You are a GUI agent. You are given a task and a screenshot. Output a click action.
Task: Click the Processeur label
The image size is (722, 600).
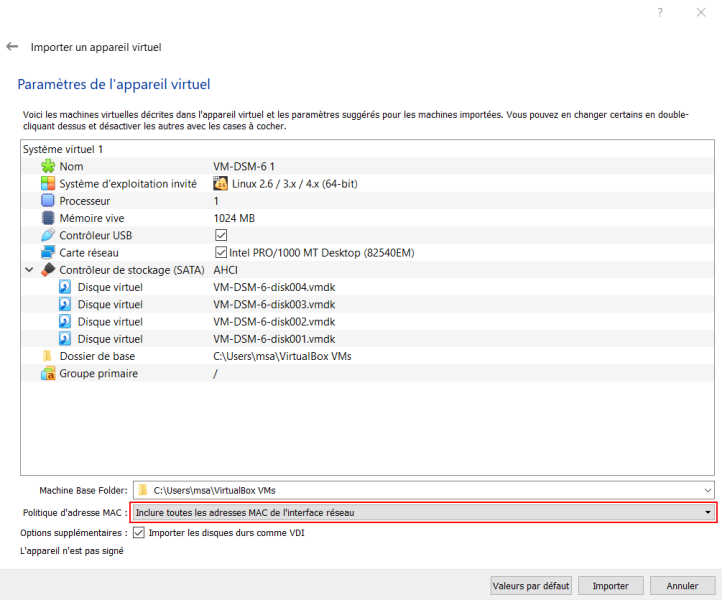(85, 201)
